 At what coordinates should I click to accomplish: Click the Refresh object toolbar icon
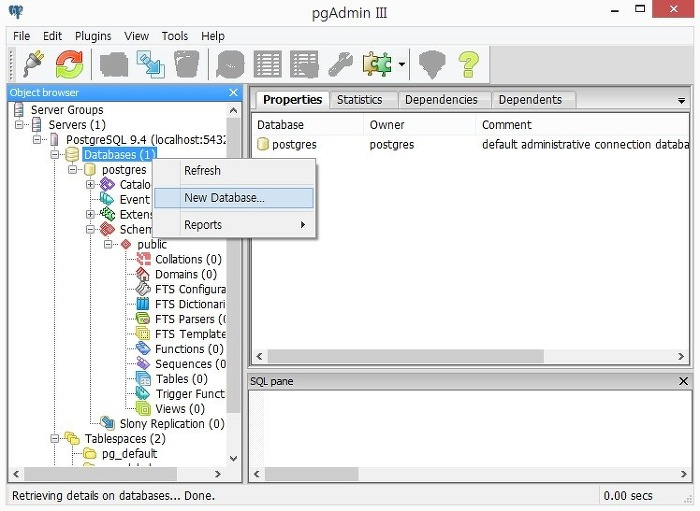(x=69, y=64)
